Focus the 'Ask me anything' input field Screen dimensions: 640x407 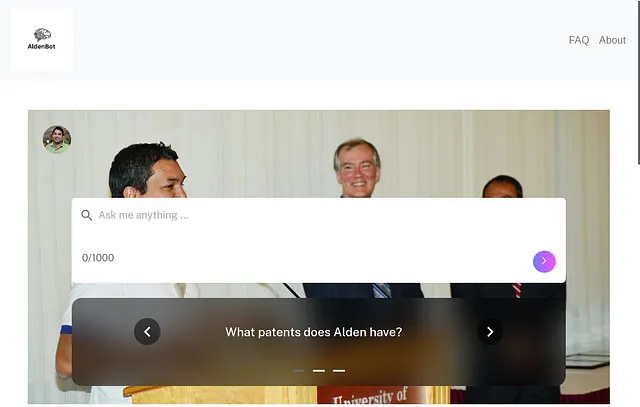(x=318, y=216)
